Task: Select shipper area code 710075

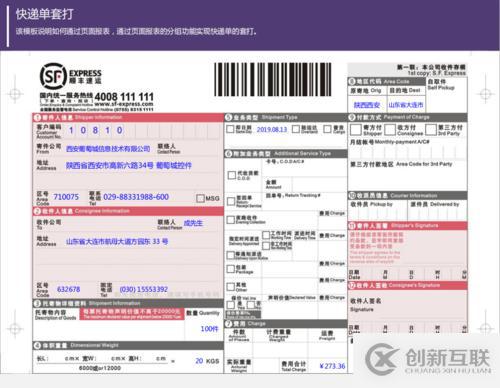Action: (66, 197)
